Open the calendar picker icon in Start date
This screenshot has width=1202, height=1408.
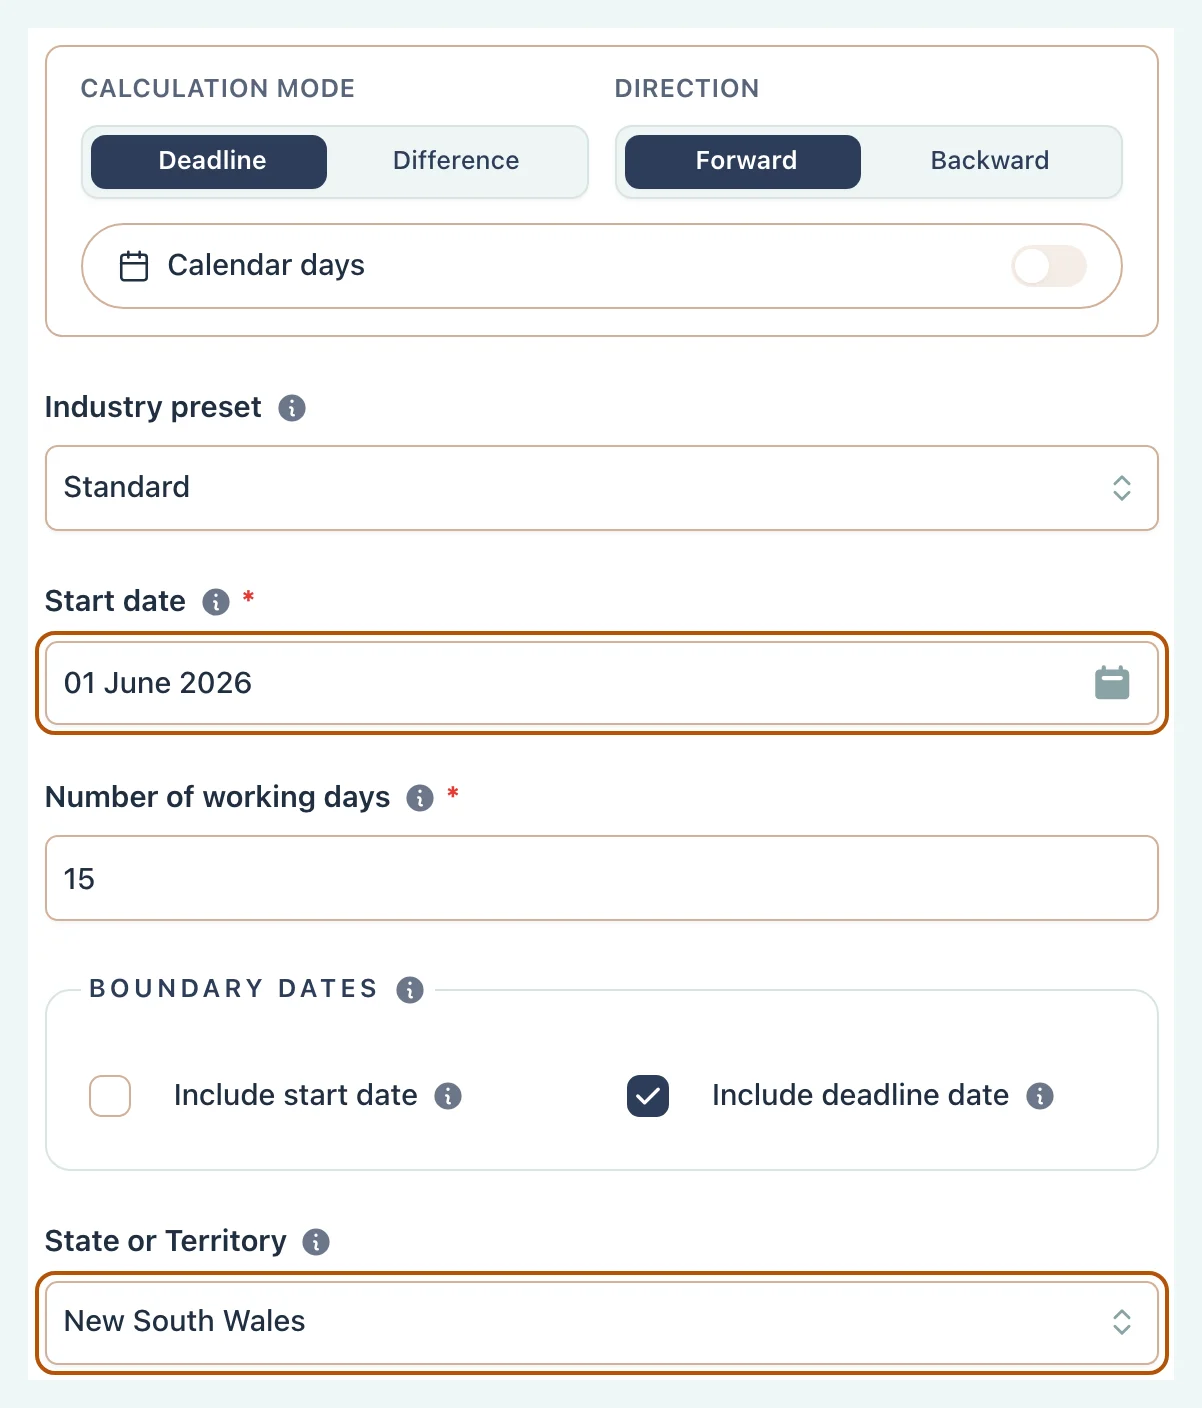click(1112, 683)
